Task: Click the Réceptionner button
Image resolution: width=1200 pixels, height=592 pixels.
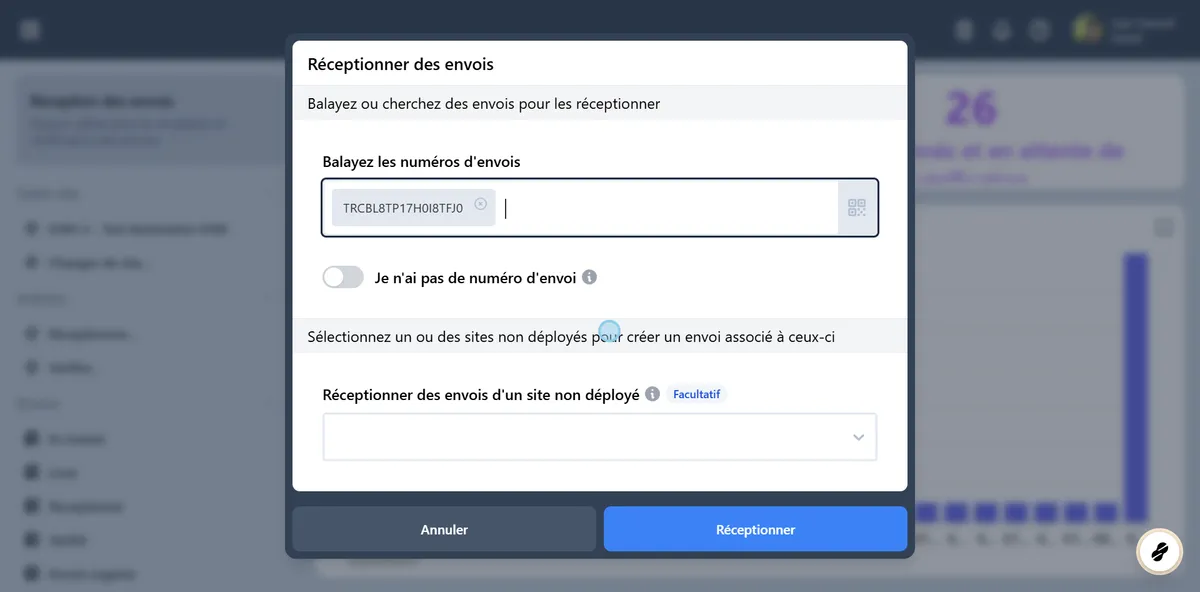Action: click(x=755, y=529)
